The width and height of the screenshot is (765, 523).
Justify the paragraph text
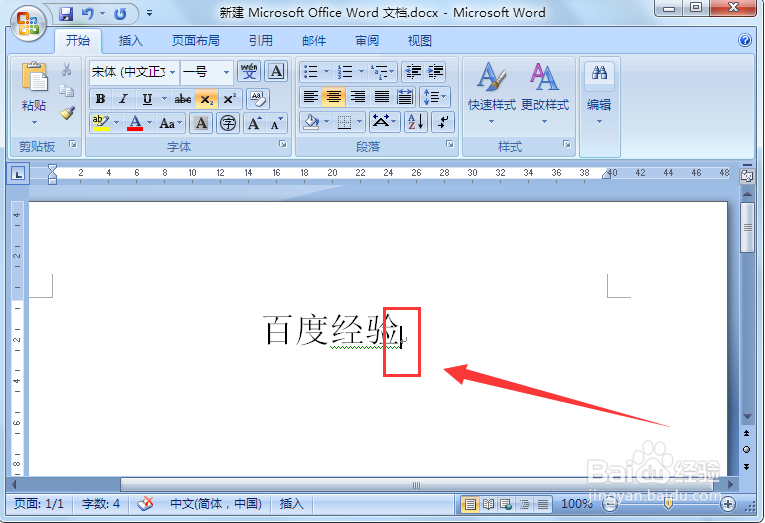click(382, 97)
